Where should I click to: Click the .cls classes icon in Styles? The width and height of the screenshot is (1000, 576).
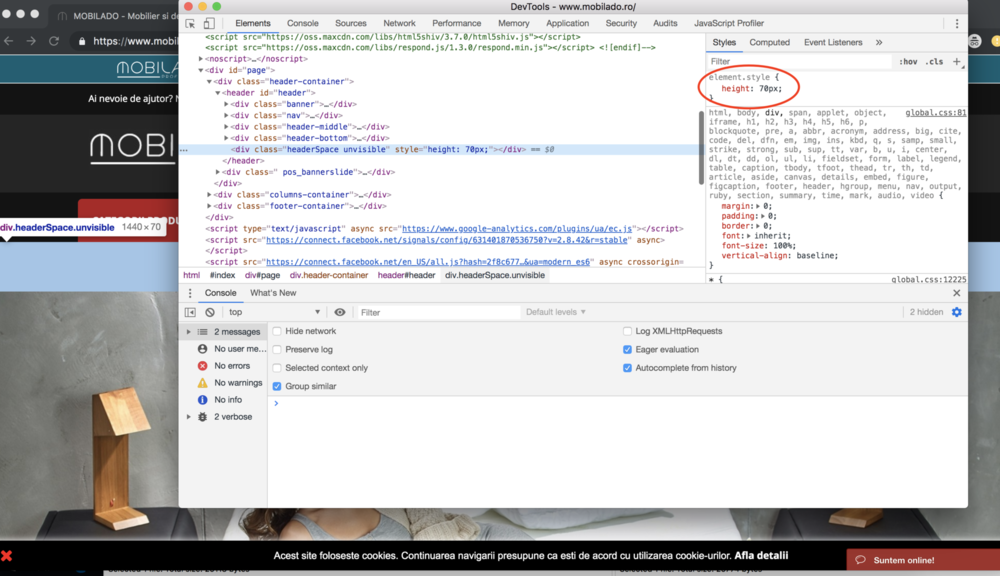click(934, 61)
